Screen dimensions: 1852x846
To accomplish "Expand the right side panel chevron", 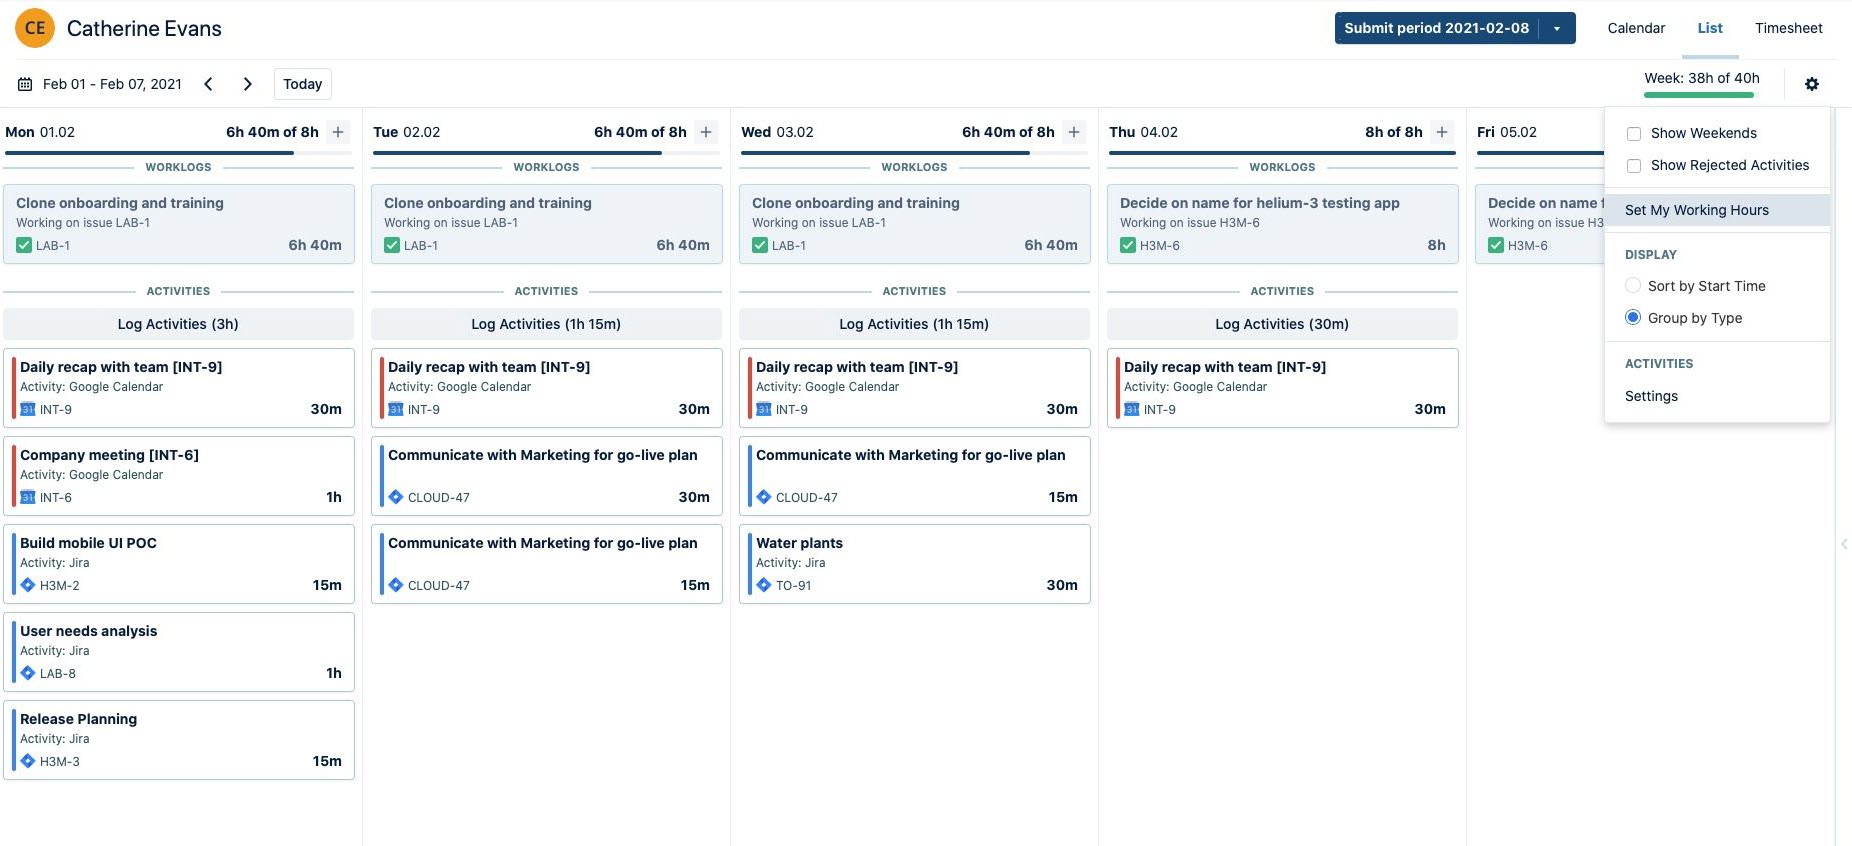I will coord(1844,544).
